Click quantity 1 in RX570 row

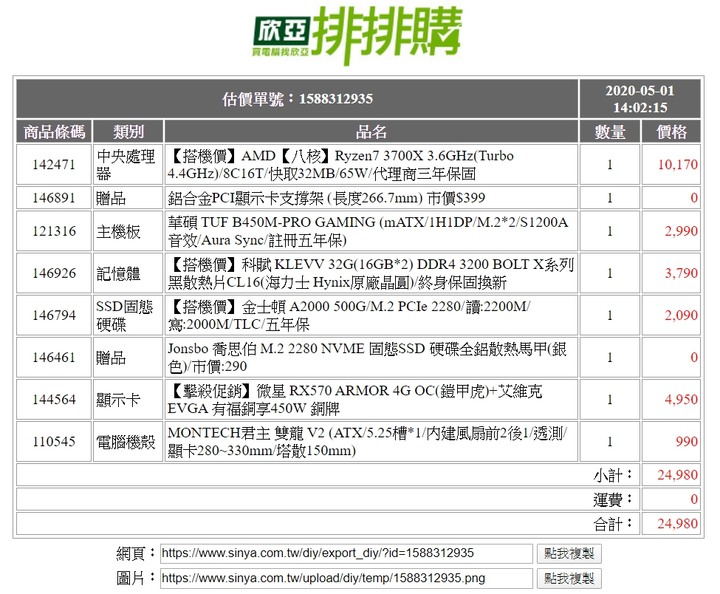pos(610,399)
